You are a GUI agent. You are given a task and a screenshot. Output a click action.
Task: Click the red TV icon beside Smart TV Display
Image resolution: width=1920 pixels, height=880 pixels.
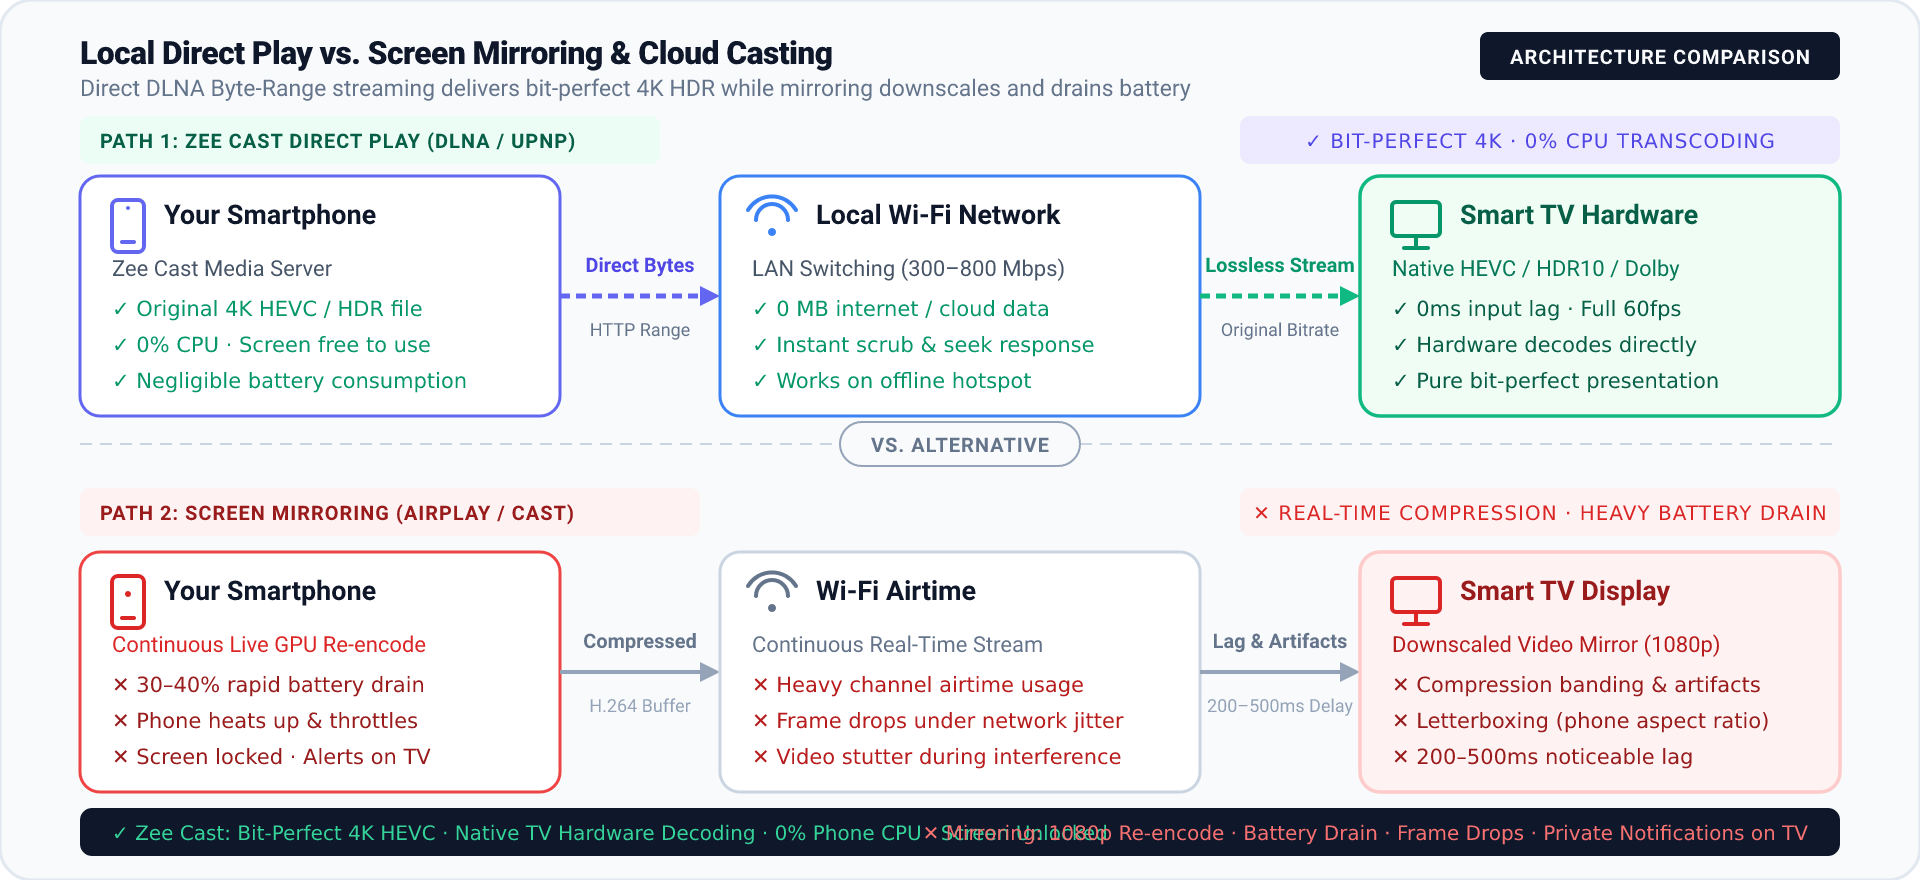pyautogui.click(x=1415, y=600)
